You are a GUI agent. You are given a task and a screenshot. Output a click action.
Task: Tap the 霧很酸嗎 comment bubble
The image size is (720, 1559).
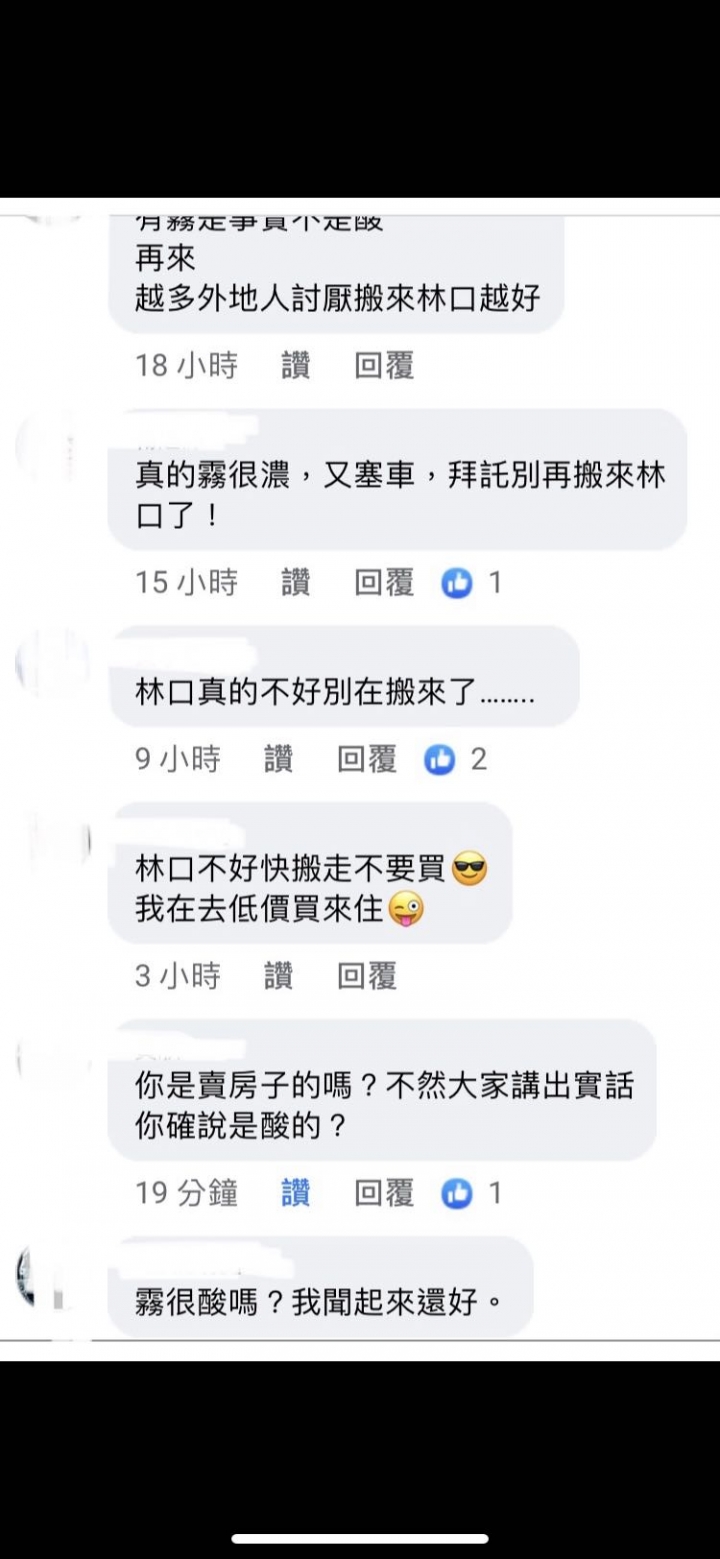pyautogui.click(x=320, y=1287)
